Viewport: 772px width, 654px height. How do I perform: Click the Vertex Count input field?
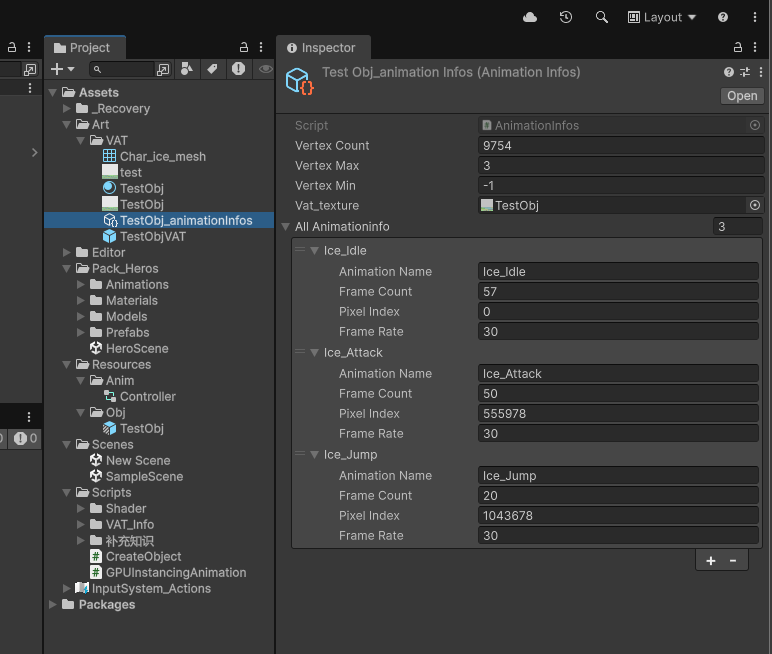tap(620, 146)
